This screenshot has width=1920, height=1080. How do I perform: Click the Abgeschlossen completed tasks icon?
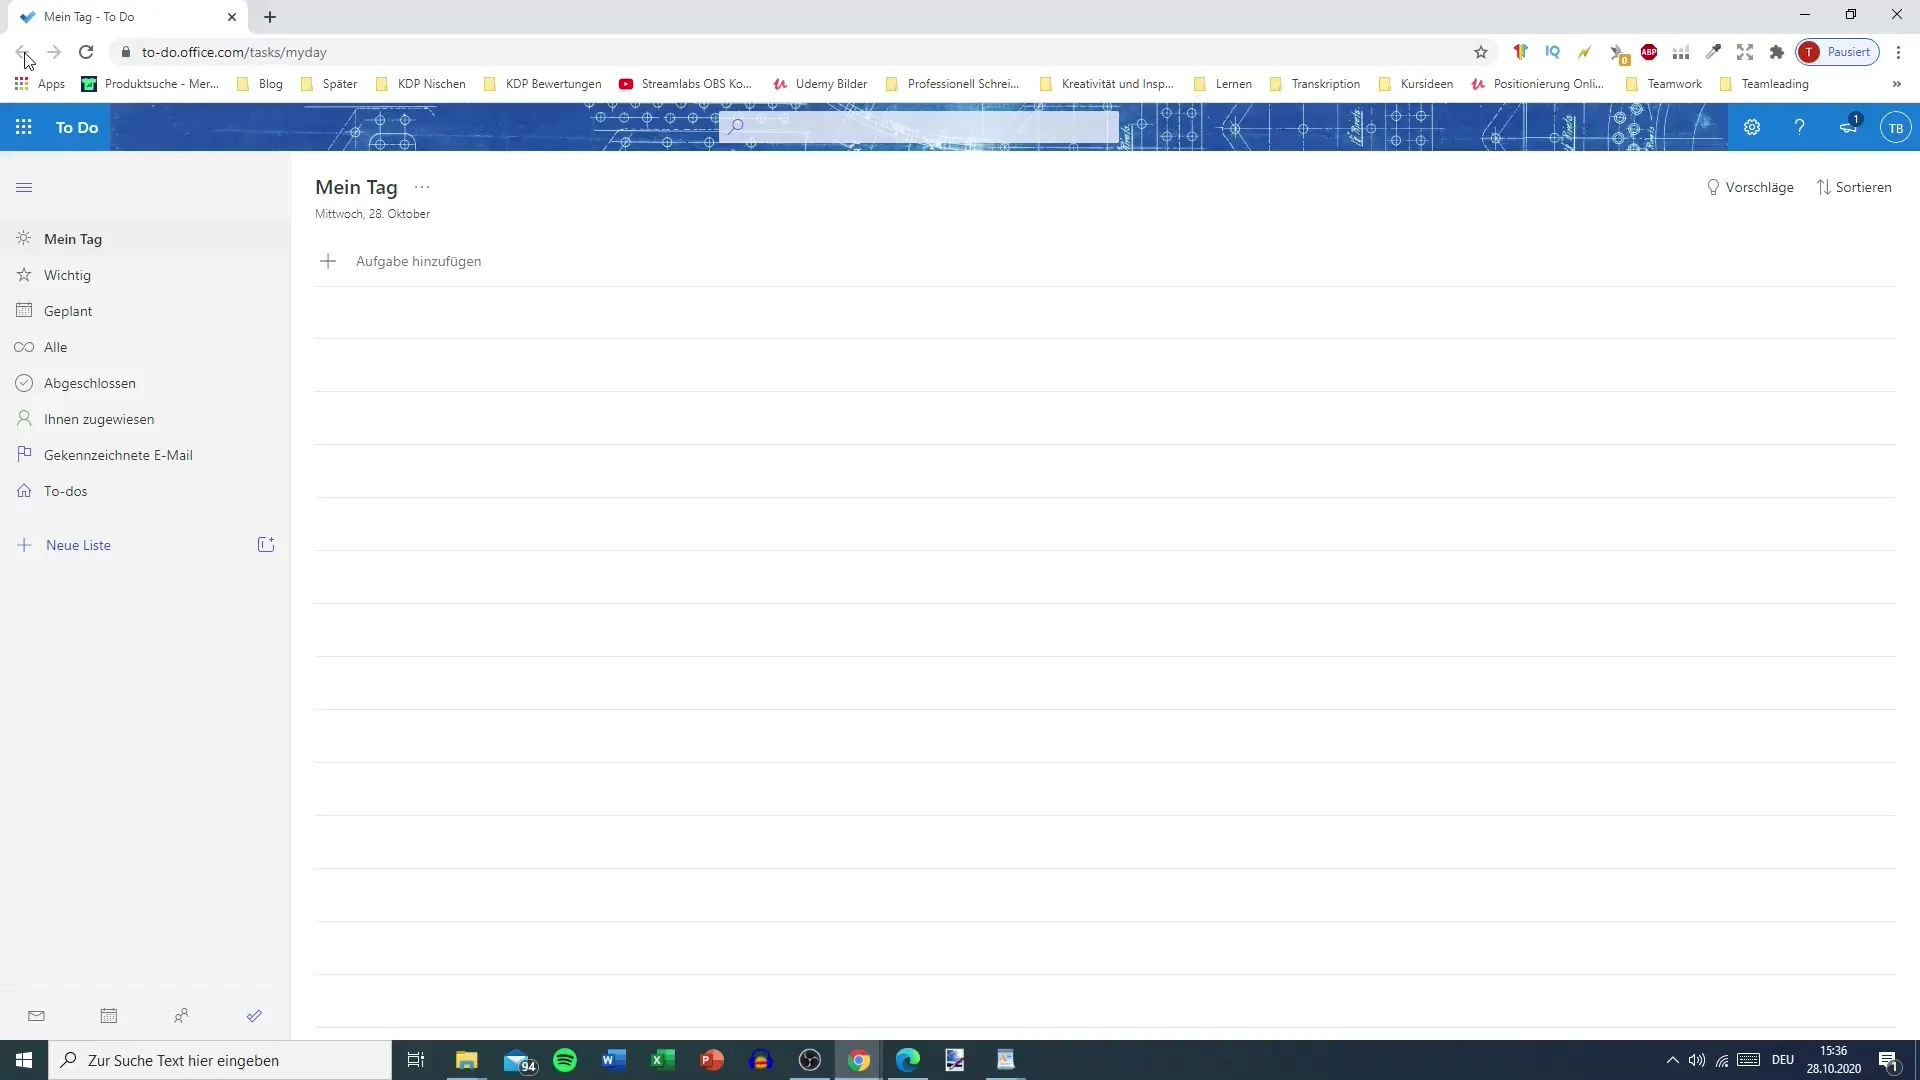[x=24, y=382]
